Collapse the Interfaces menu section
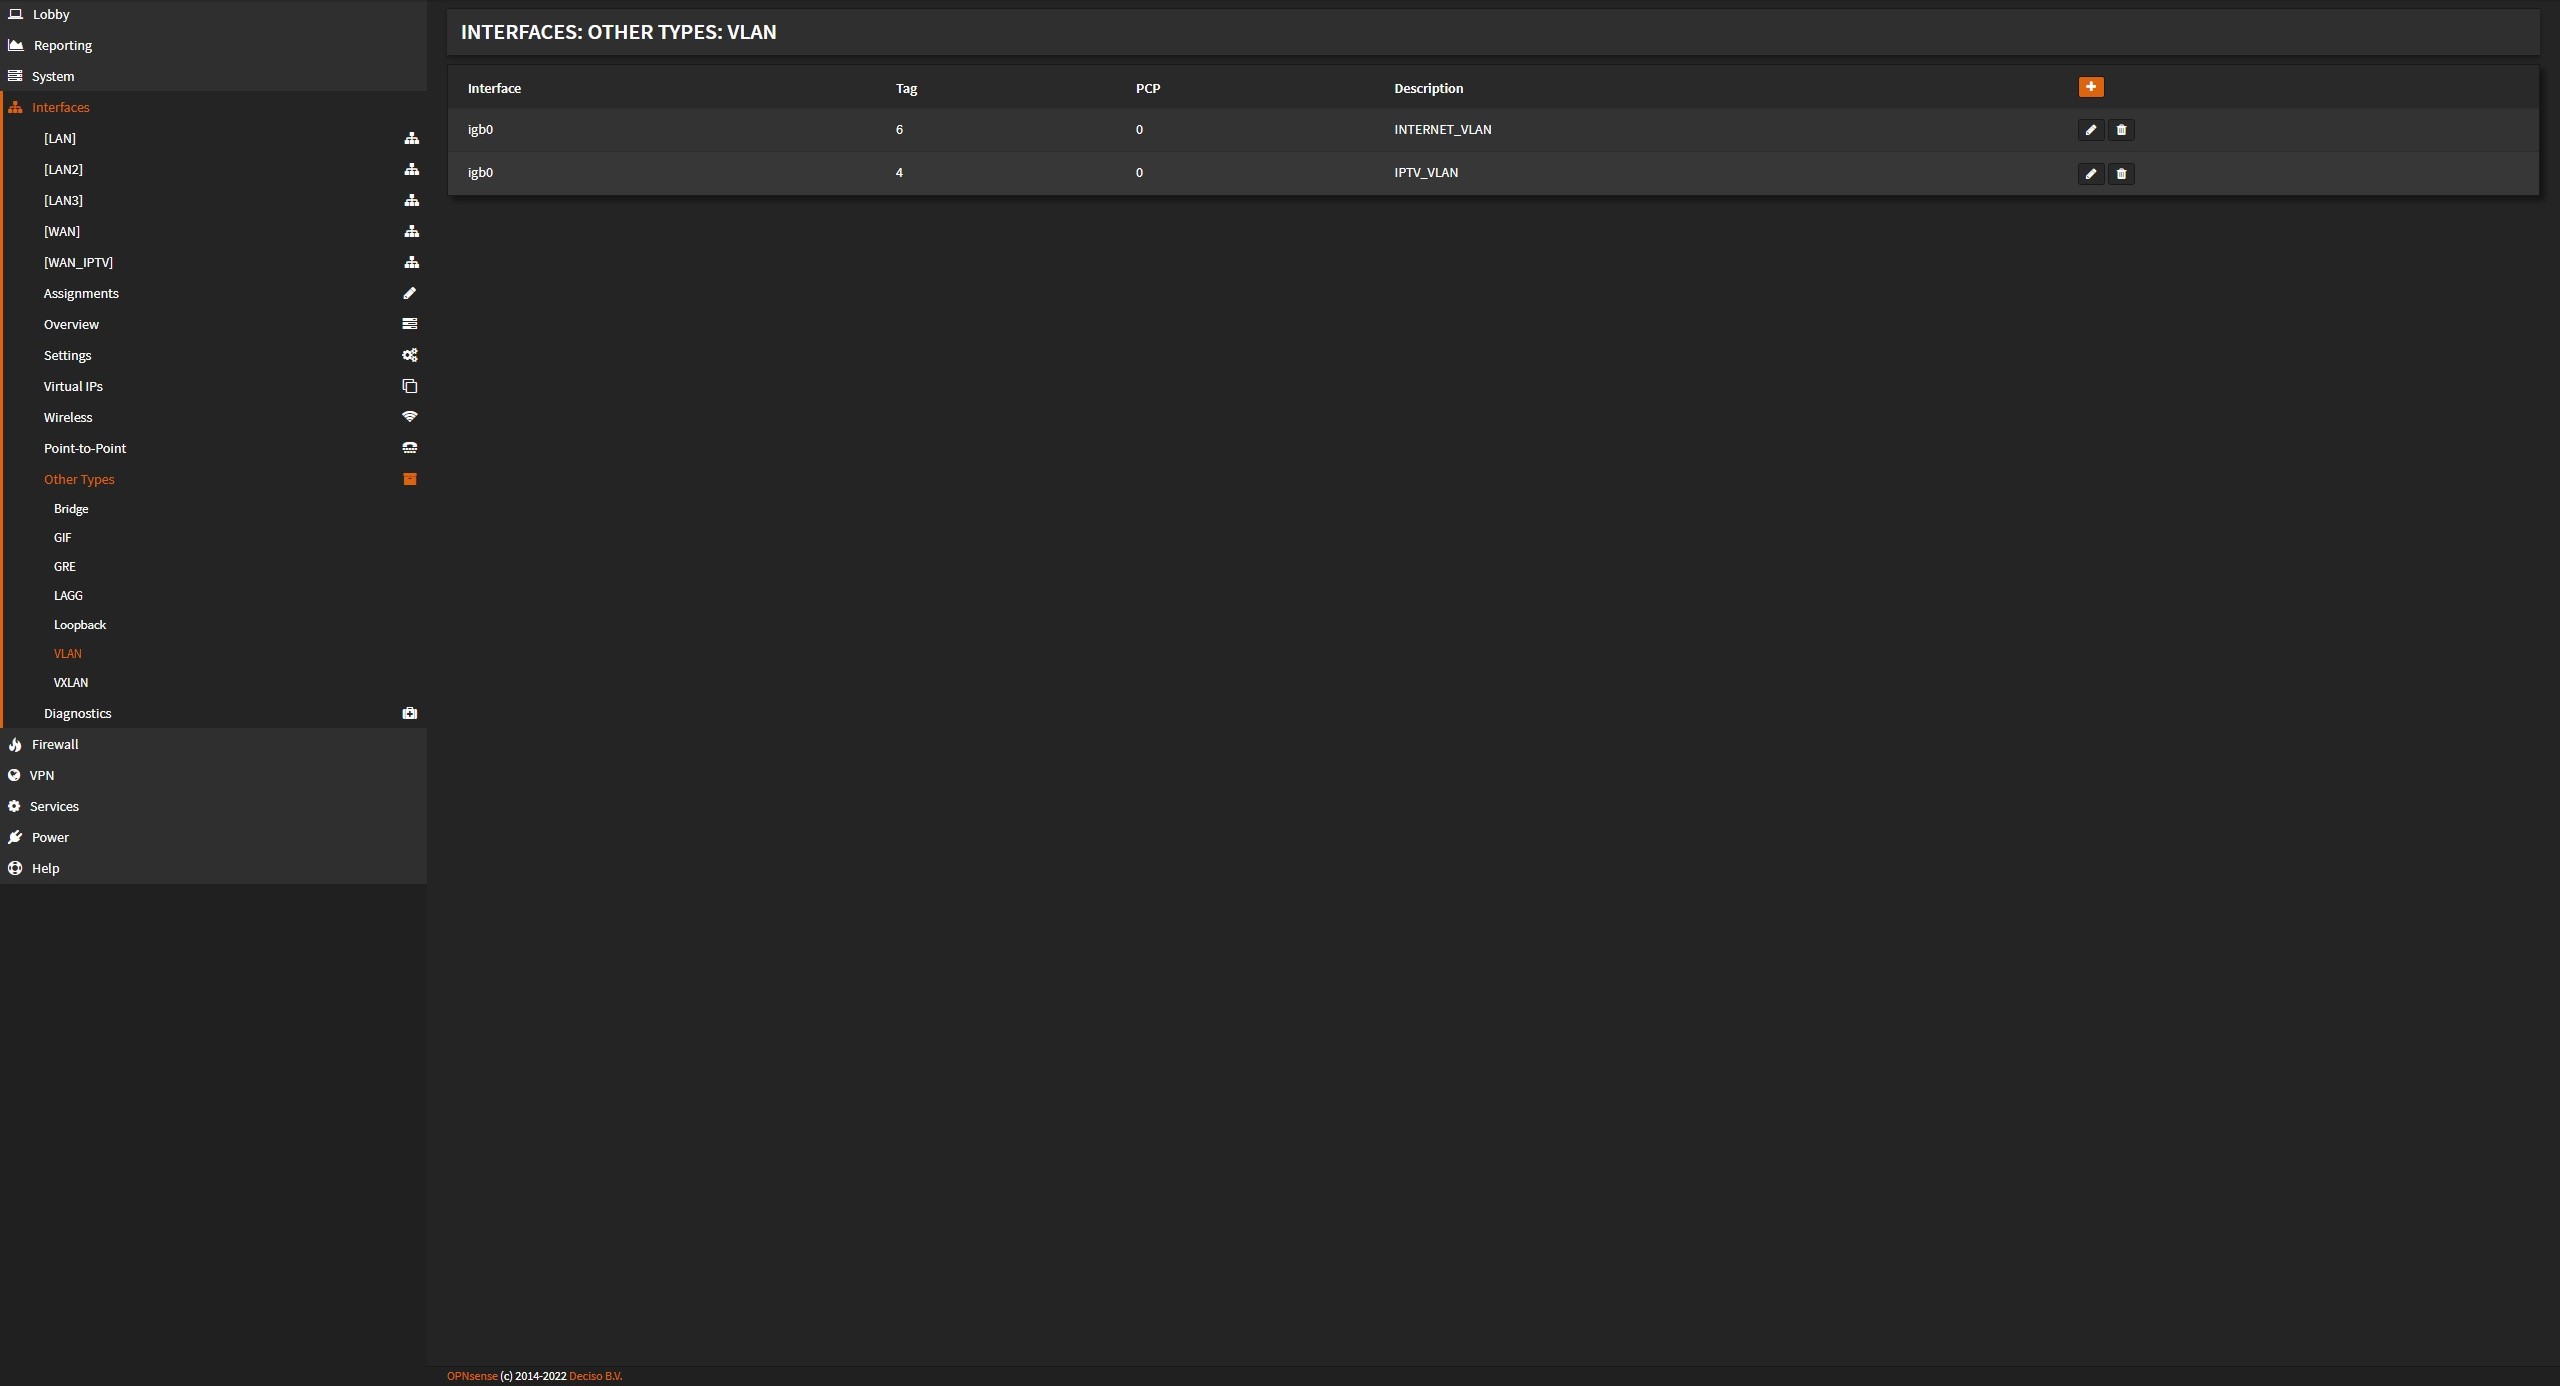The width and height of the screenshot is (2560, 1386). 60,107
